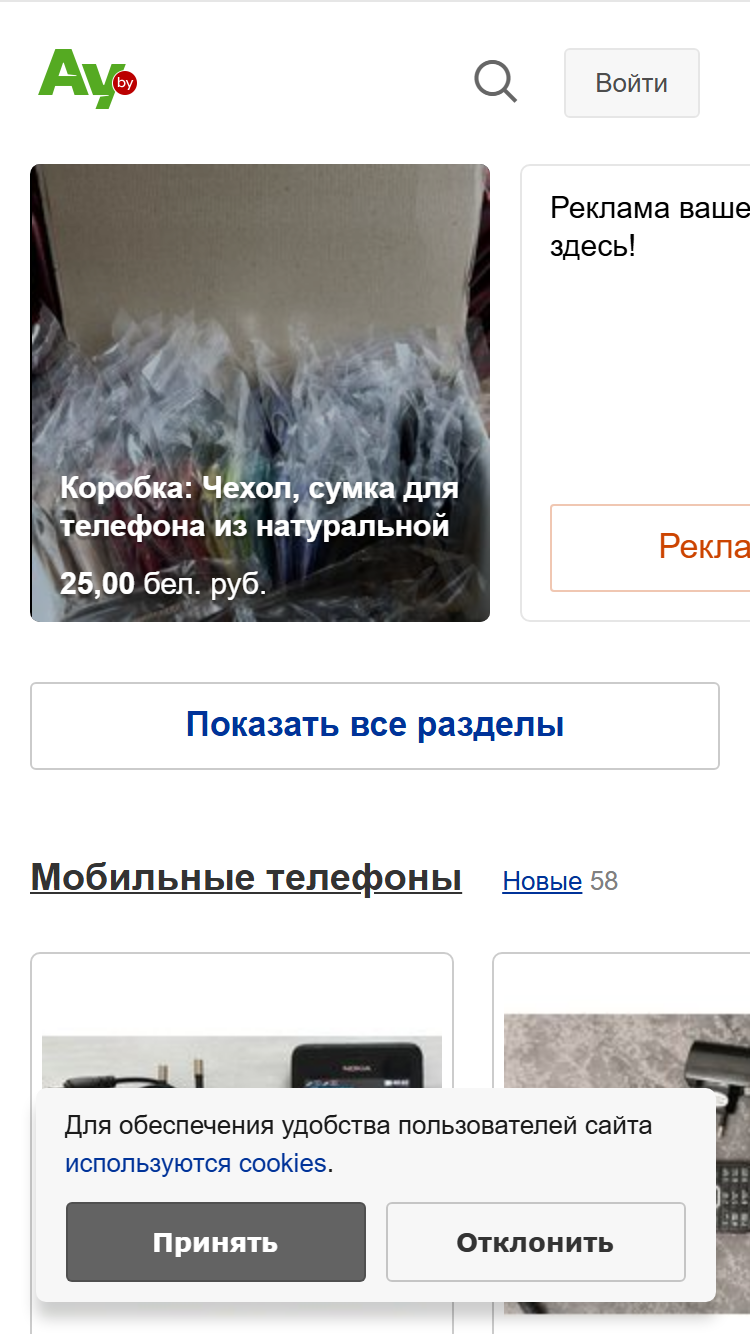Click the здесь! ad text
The width and height of the screenshot is (750, 1334).
(x=593, y=246)
